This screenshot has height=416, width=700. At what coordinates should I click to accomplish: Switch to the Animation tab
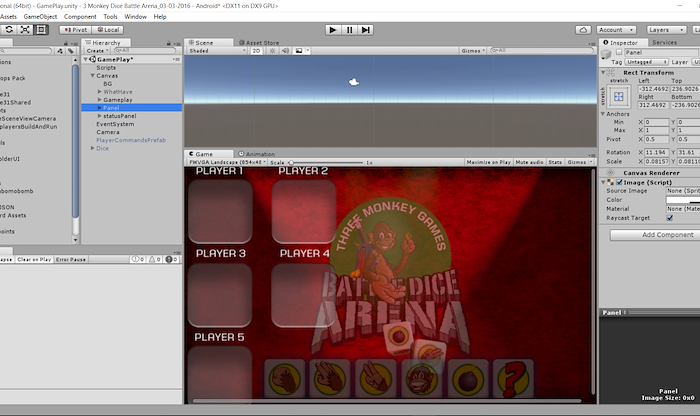point(256,154)
